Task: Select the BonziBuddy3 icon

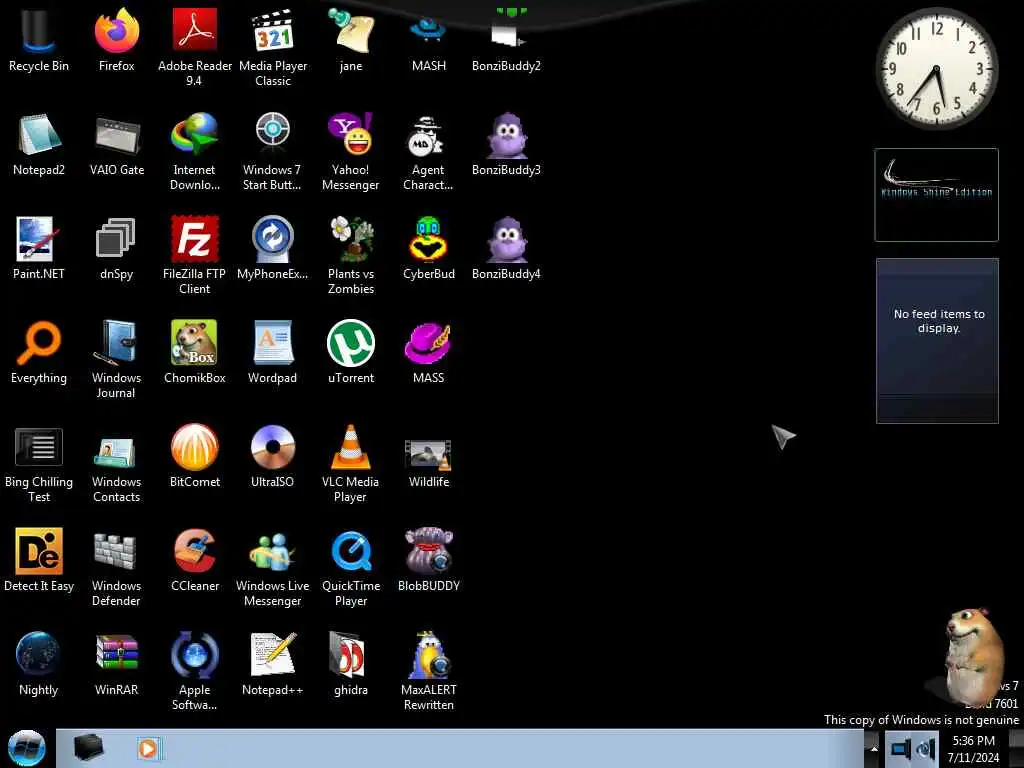Action: 506,144
